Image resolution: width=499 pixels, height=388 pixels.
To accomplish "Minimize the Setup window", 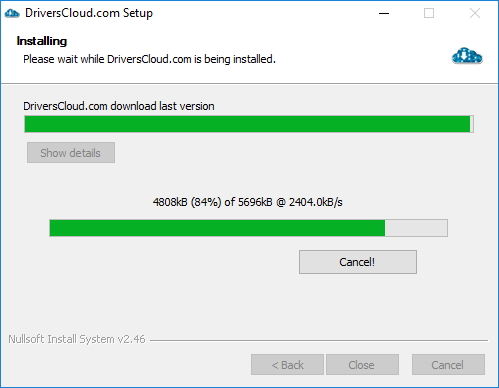I will 384,13.
